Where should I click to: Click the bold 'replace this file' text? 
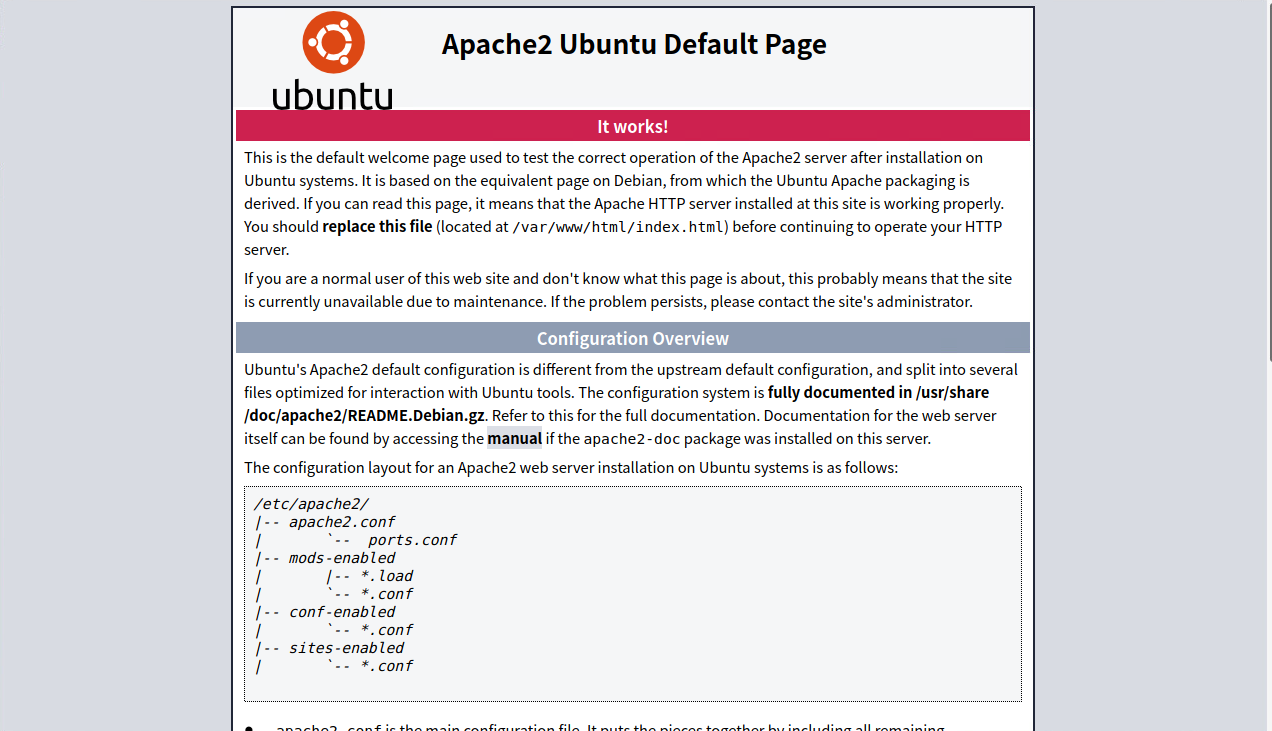pyautogui.click(x=377, y=226)
